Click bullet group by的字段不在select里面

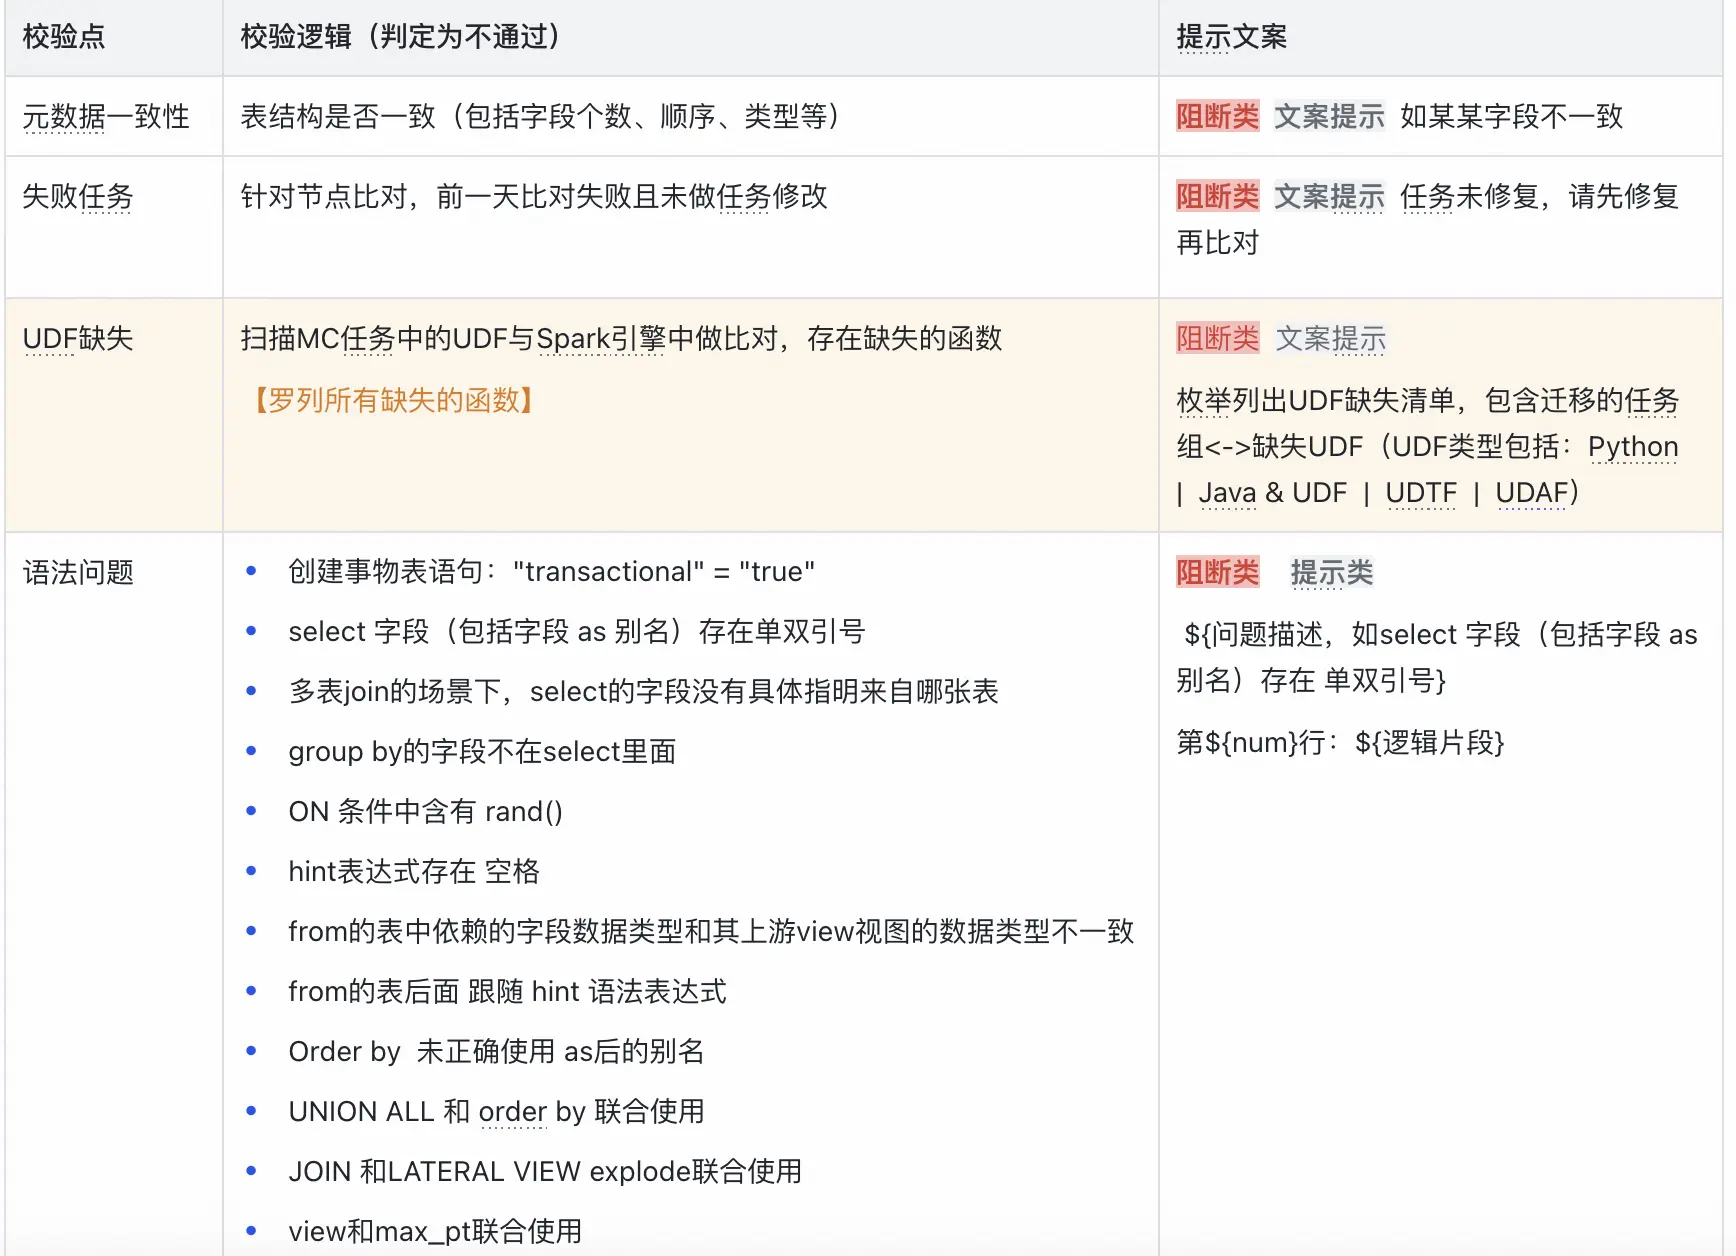coord(482,752)
